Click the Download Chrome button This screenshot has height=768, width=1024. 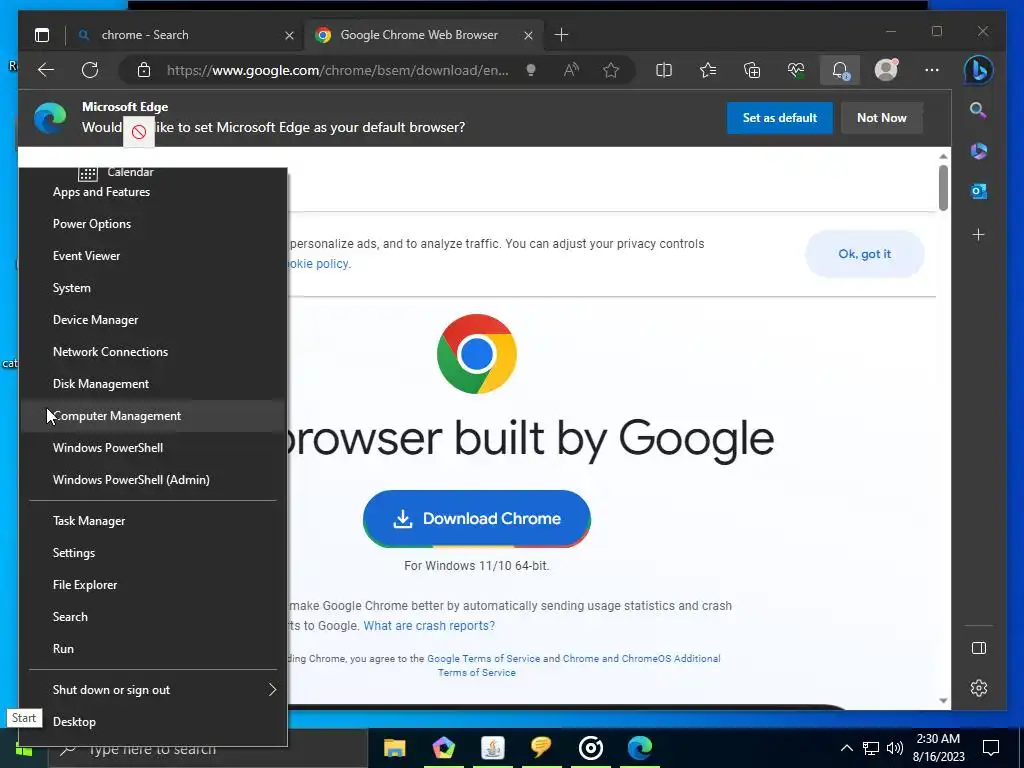pyautogui.click(x=477, y=519)
